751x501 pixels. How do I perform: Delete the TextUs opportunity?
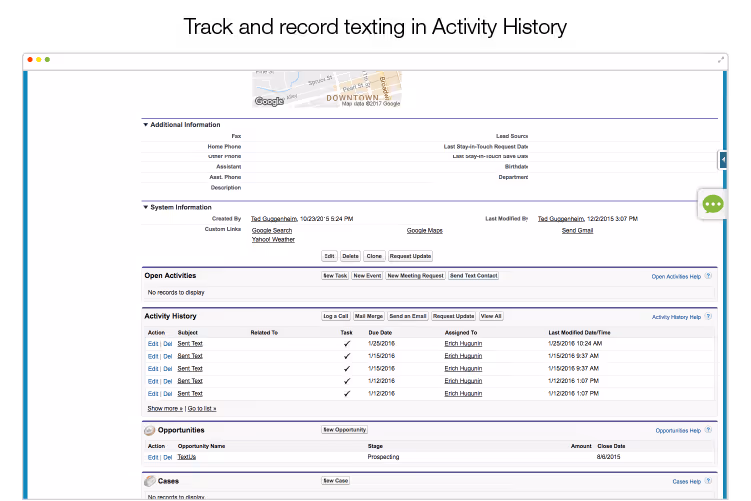click(168, 457)
